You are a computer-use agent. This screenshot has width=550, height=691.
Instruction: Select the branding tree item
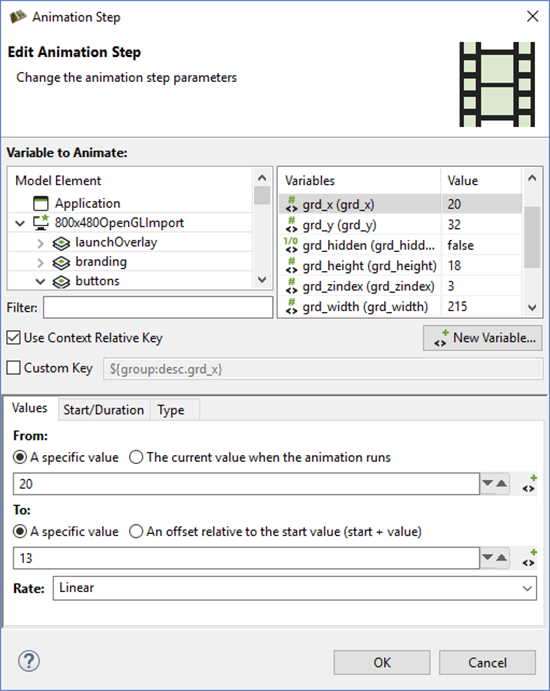coord(101,262)
